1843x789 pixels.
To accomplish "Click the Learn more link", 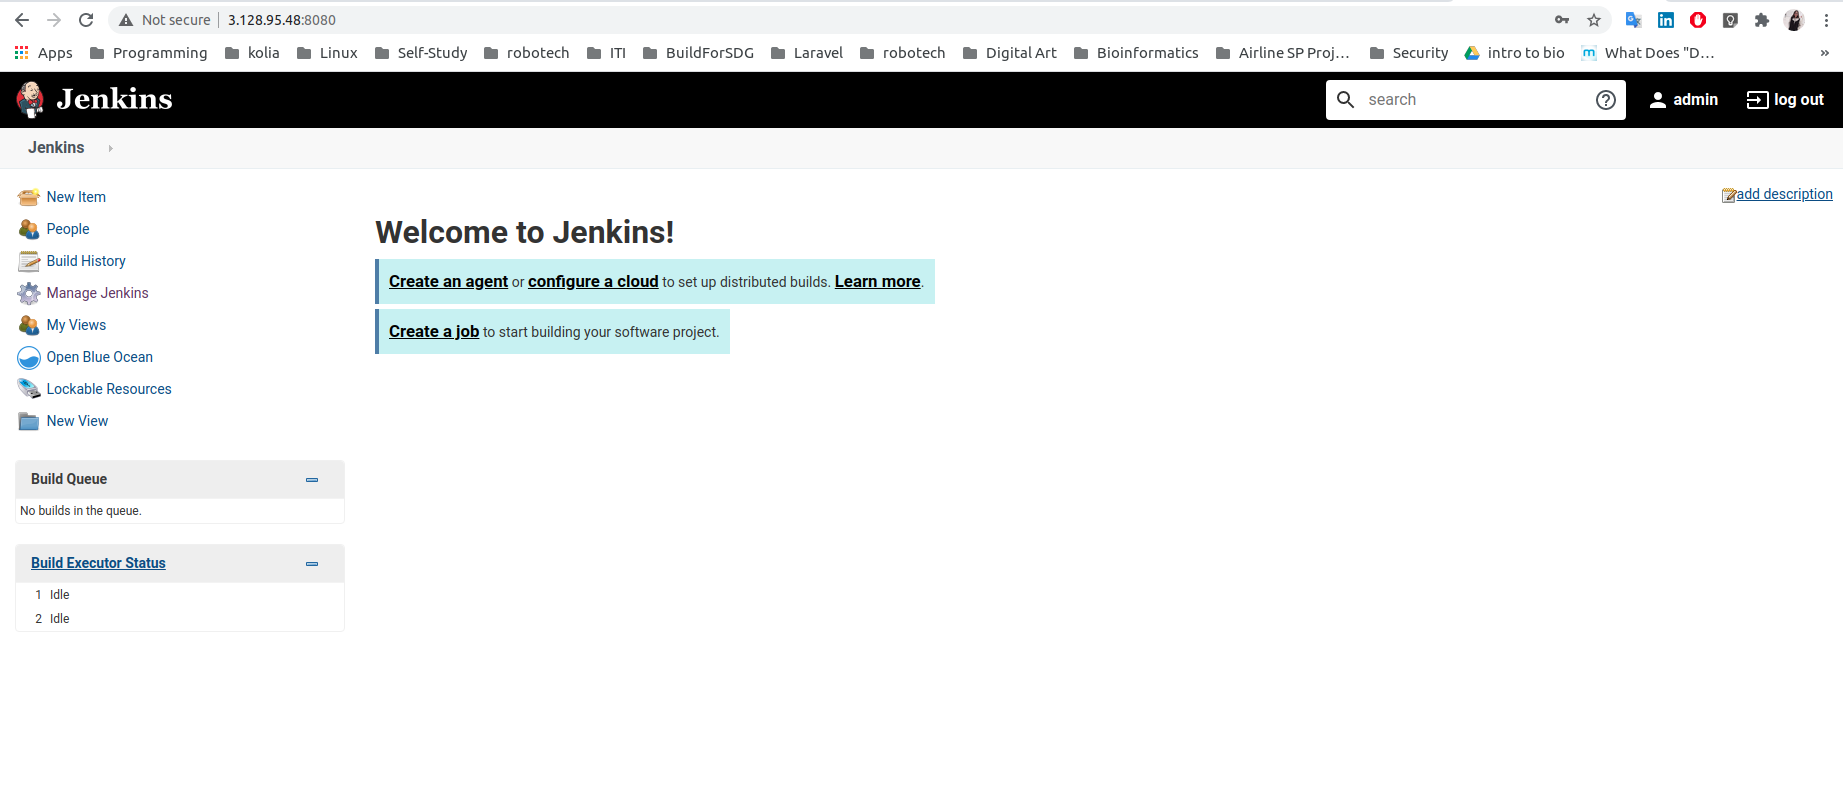I will point(877,282).
